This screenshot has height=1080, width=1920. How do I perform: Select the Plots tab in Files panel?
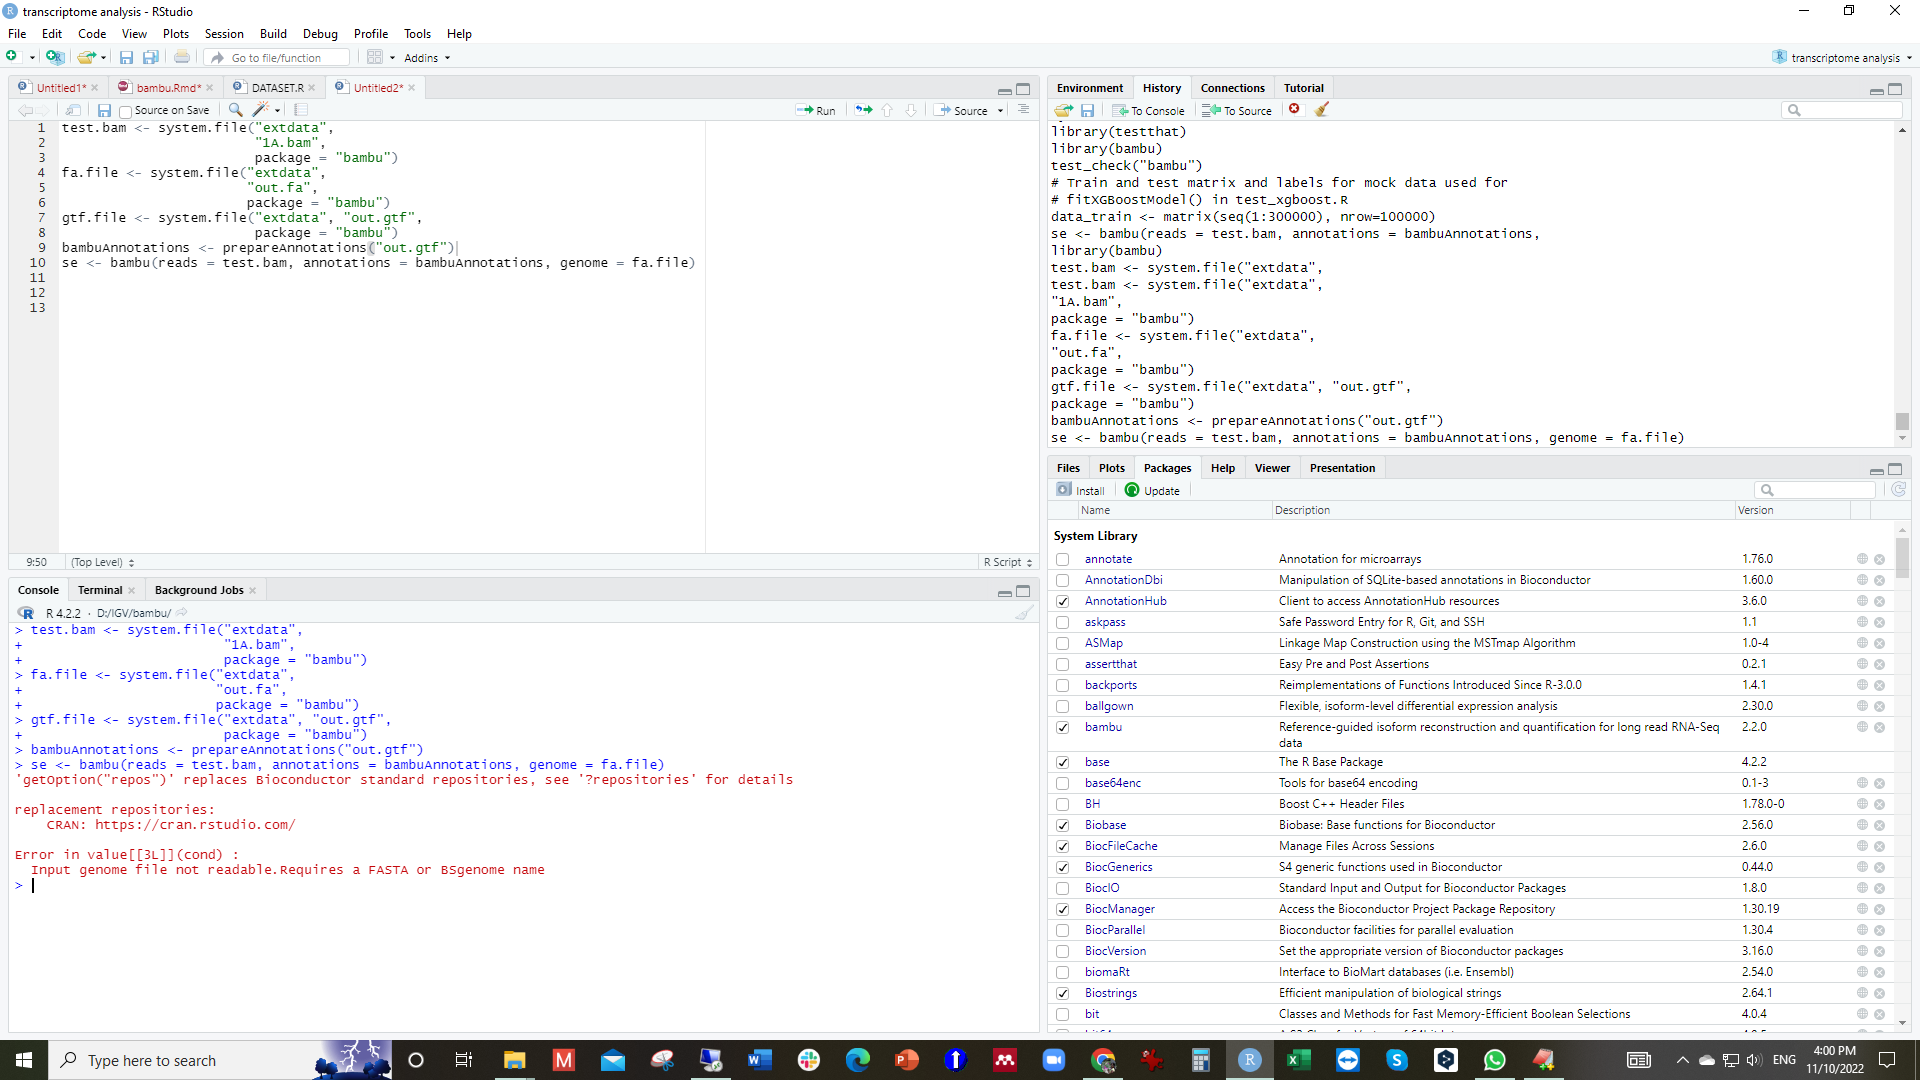point(1112,467)
